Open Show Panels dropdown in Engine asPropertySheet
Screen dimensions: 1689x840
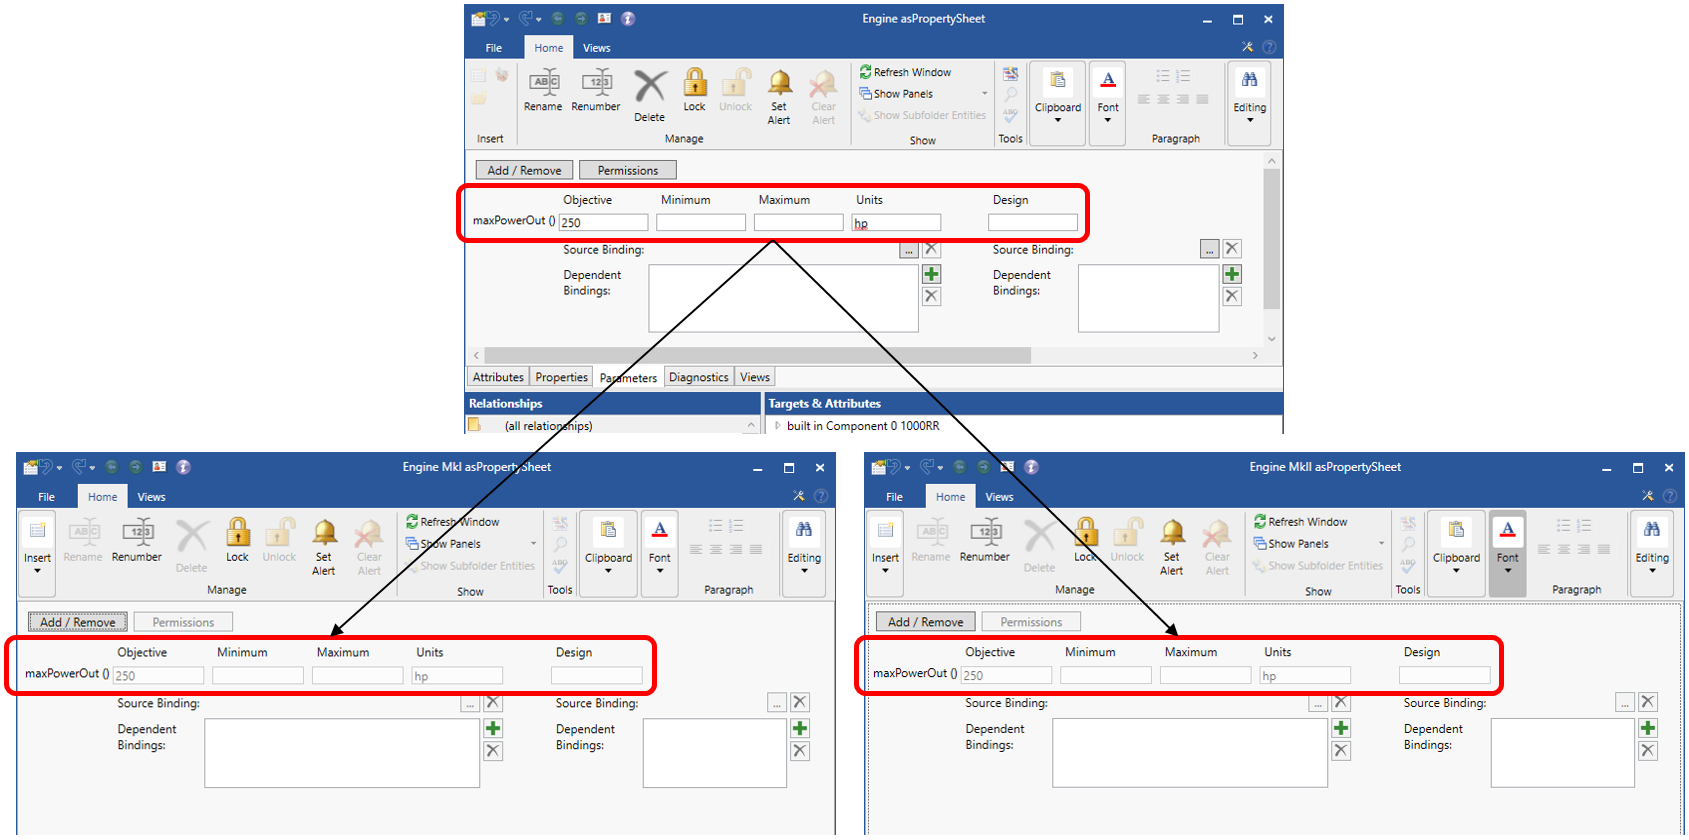[x=985, y=94]
